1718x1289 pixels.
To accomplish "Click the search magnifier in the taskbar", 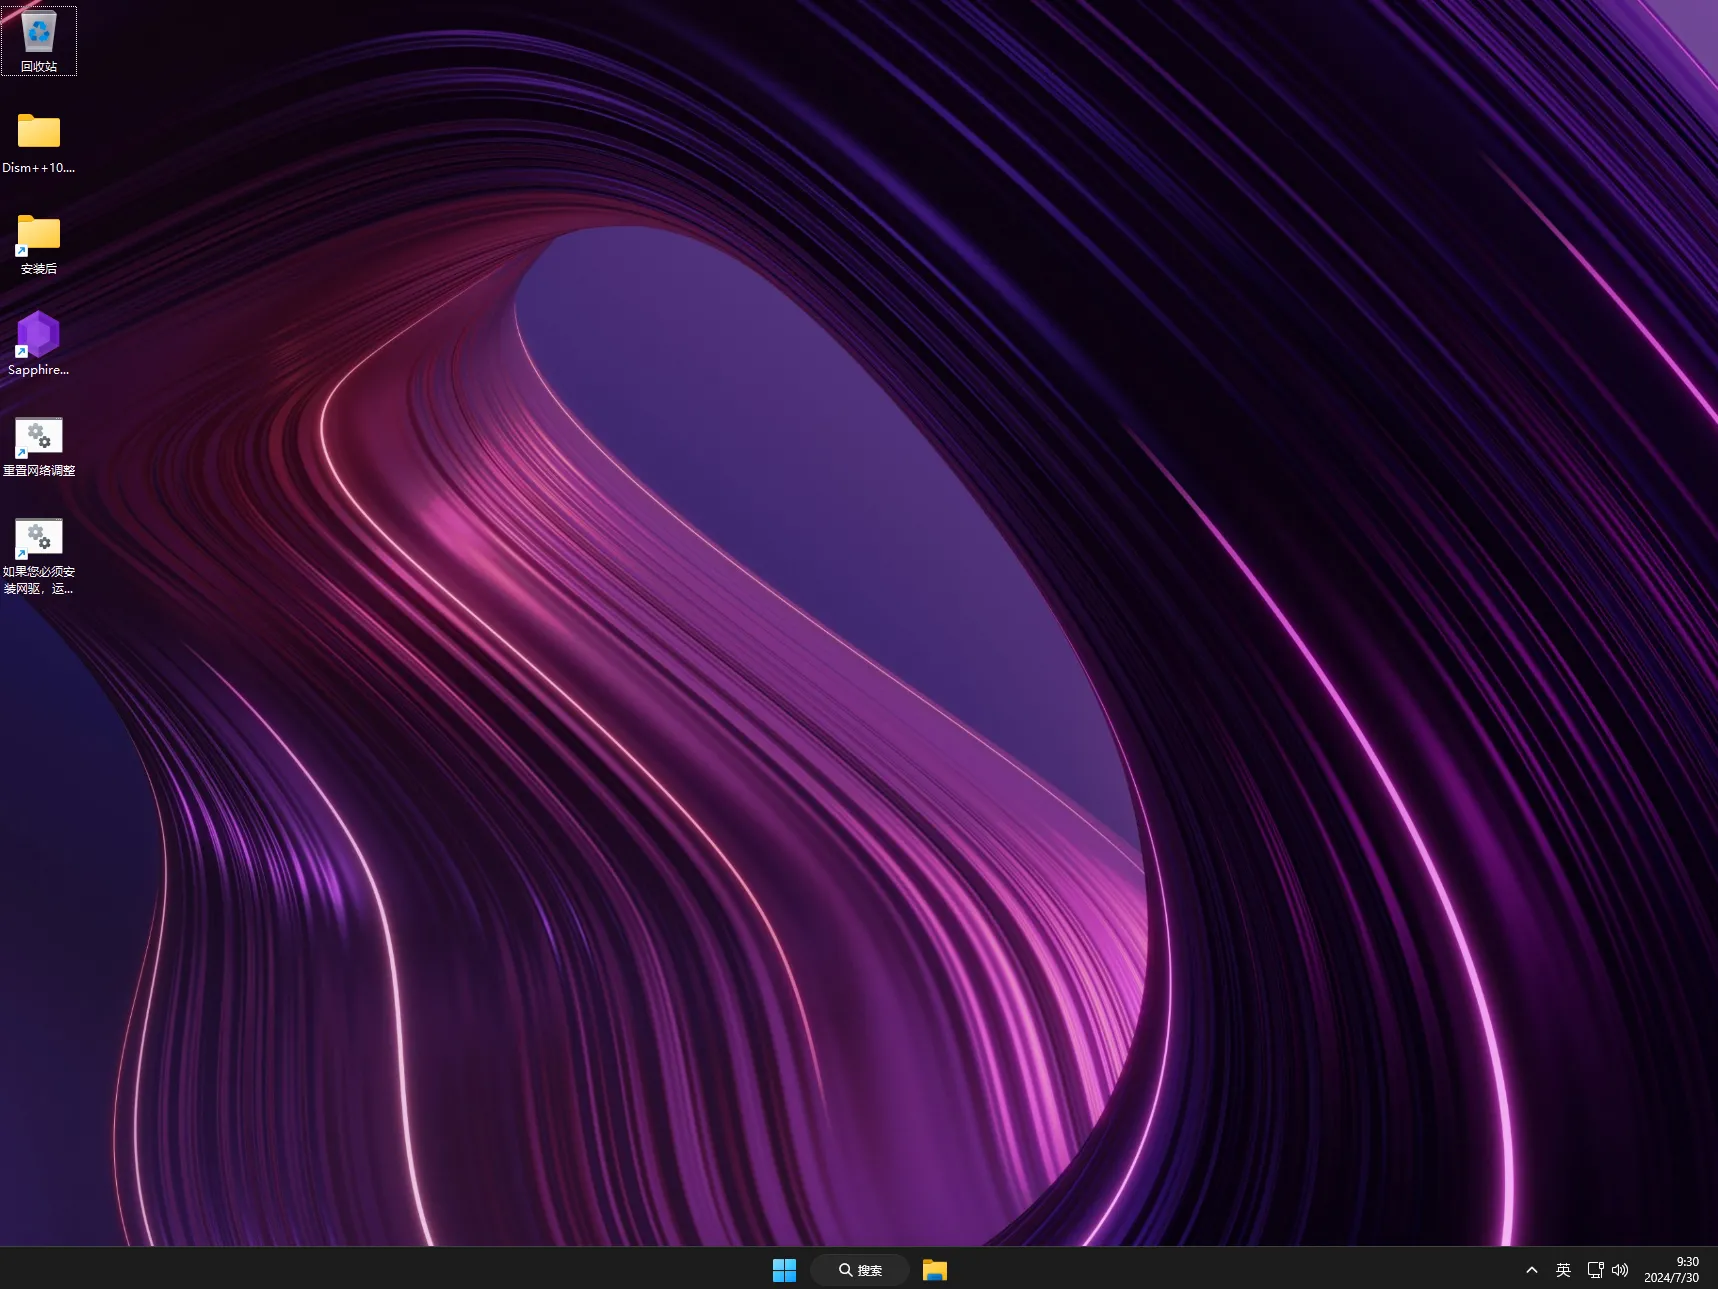I will pyautogui.click(x=847, y=1270).
